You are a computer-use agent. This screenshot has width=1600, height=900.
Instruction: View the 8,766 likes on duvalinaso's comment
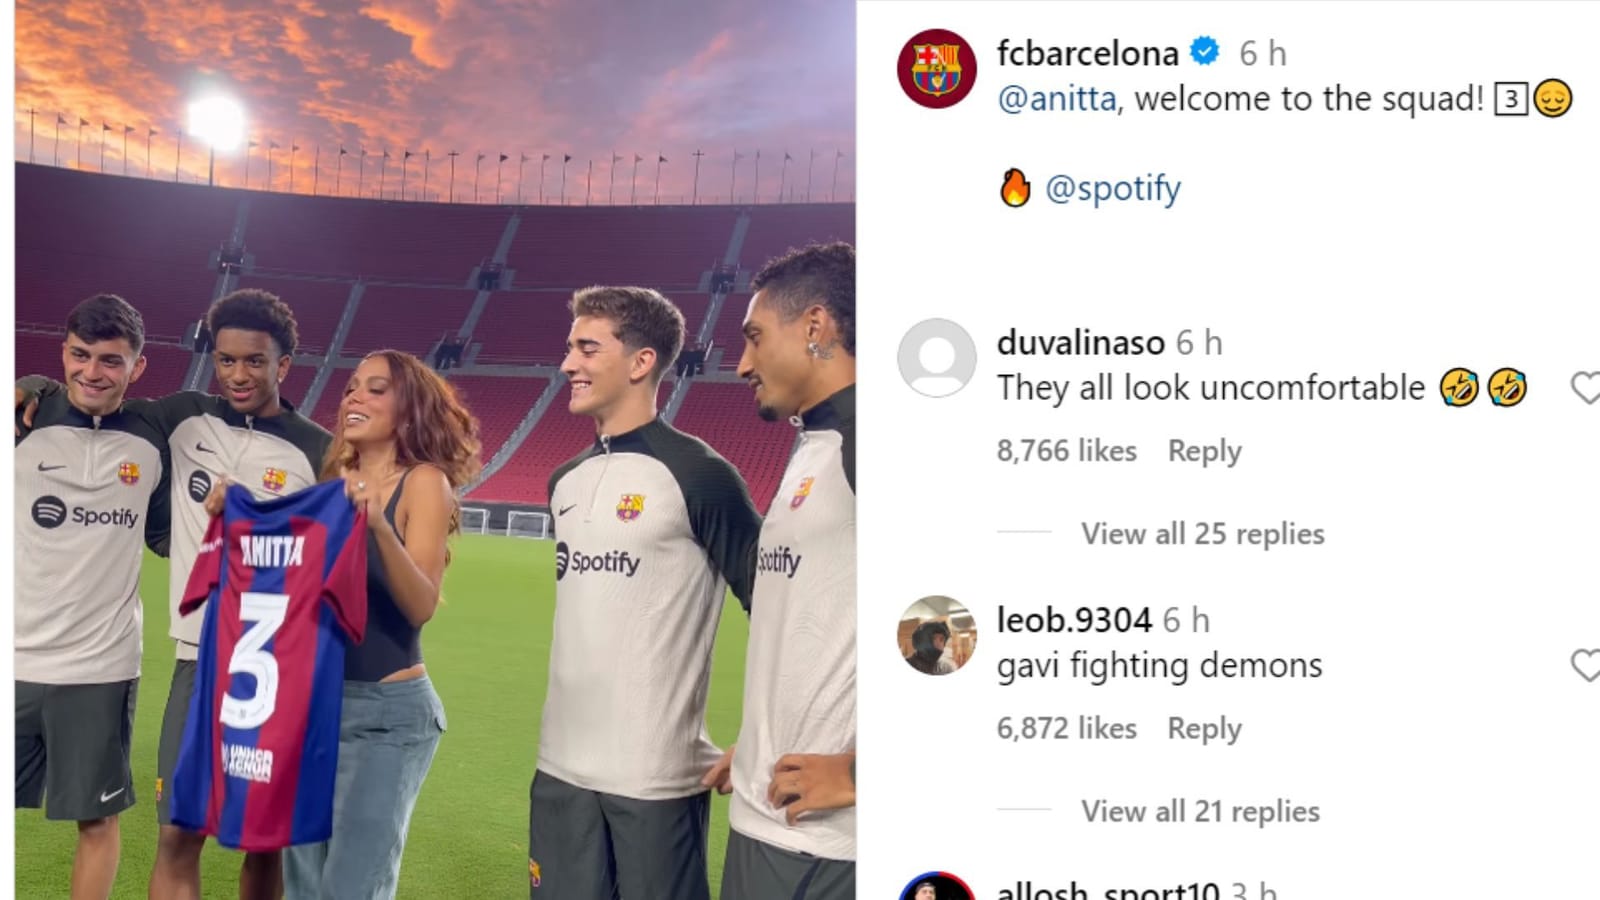pyautogui.click(x=1064, y=451)
